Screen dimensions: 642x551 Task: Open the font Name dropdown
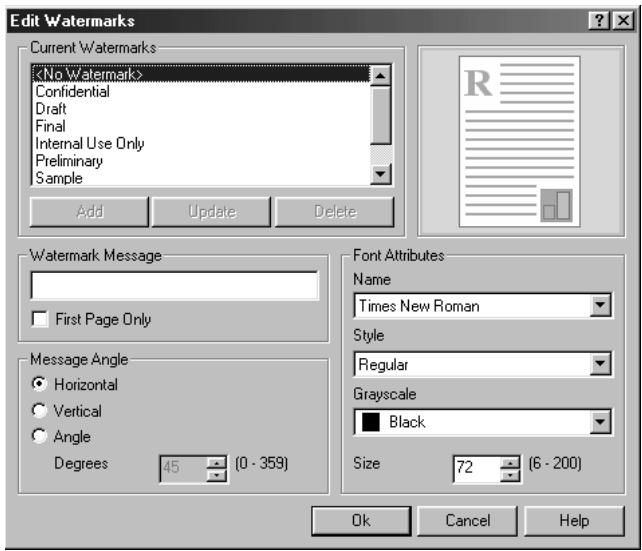point(600,305)
